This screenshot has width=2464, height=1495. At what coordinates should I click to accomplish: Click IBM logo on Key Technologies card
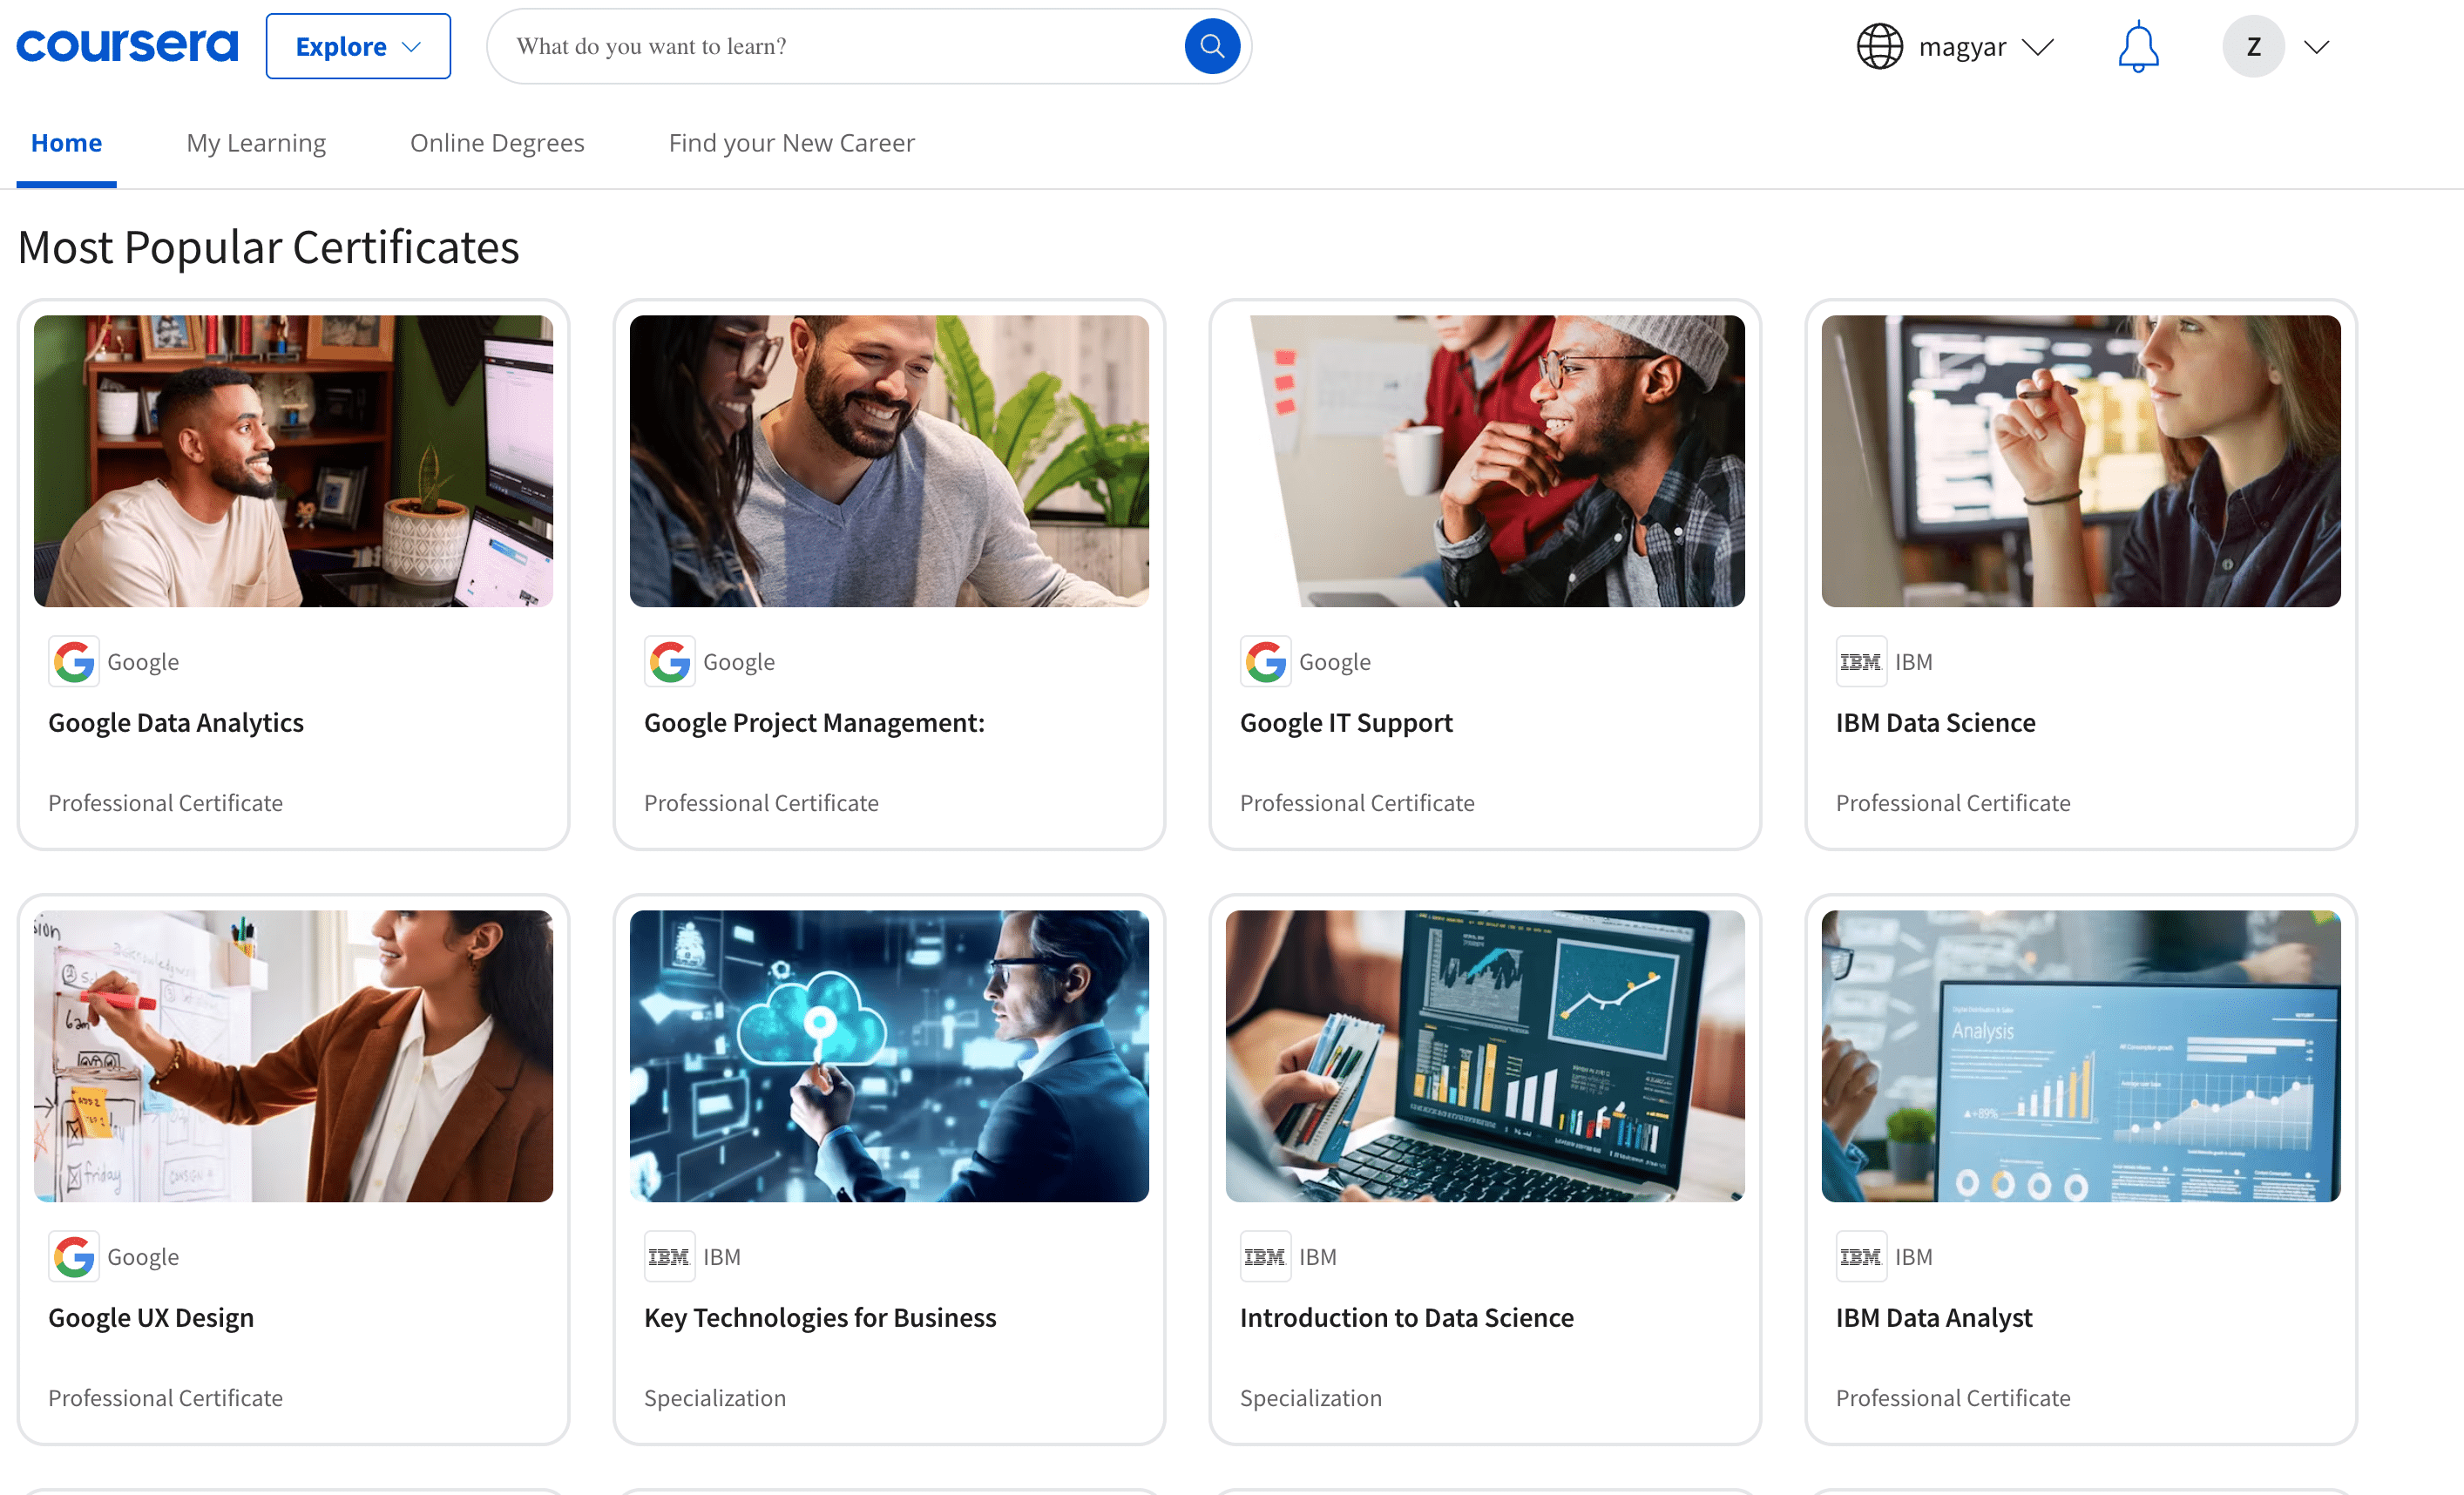[x=670, y=1256]
